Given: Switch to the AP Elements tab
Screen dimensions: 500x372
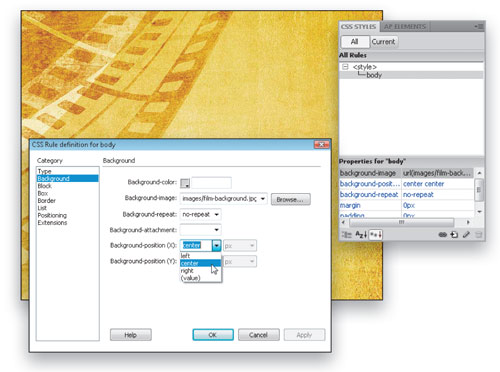Looking at the screenshot, I should click(x=405, y=26).
